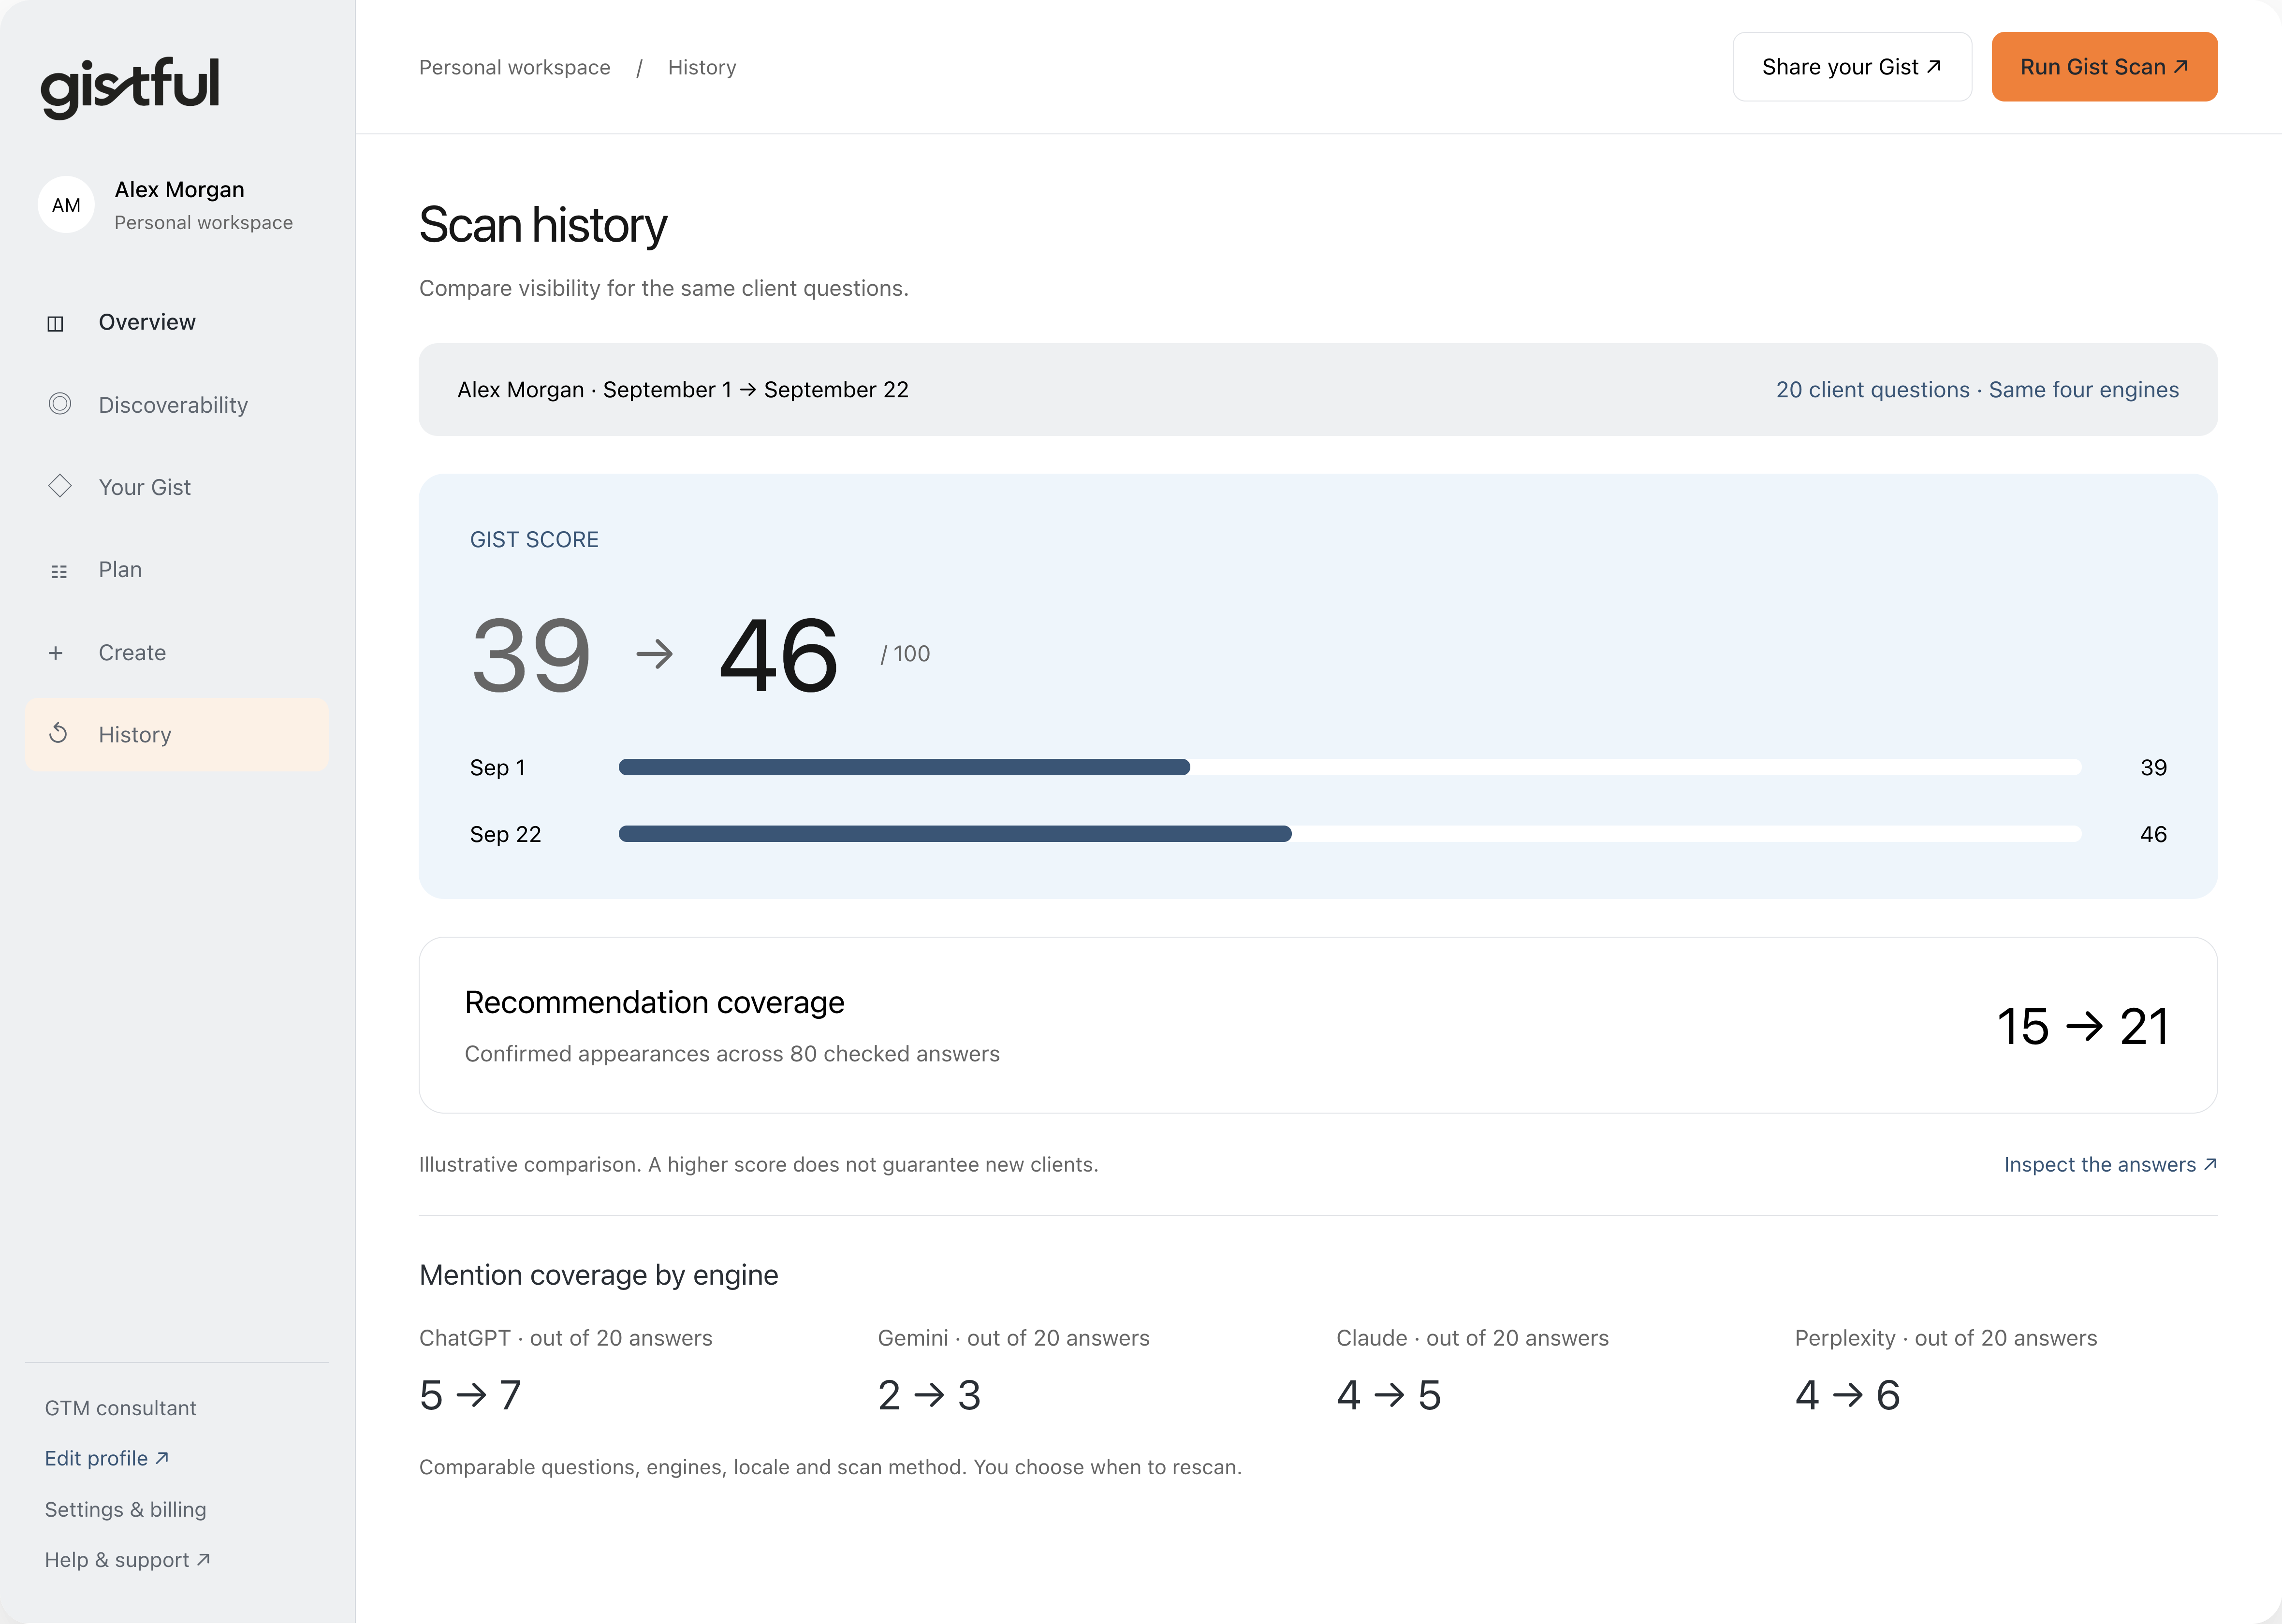The width and height of the screenshot is (2282, 1624).
Task: Click Personal workspace in the breadcrumb
Action: click(514, 67)
